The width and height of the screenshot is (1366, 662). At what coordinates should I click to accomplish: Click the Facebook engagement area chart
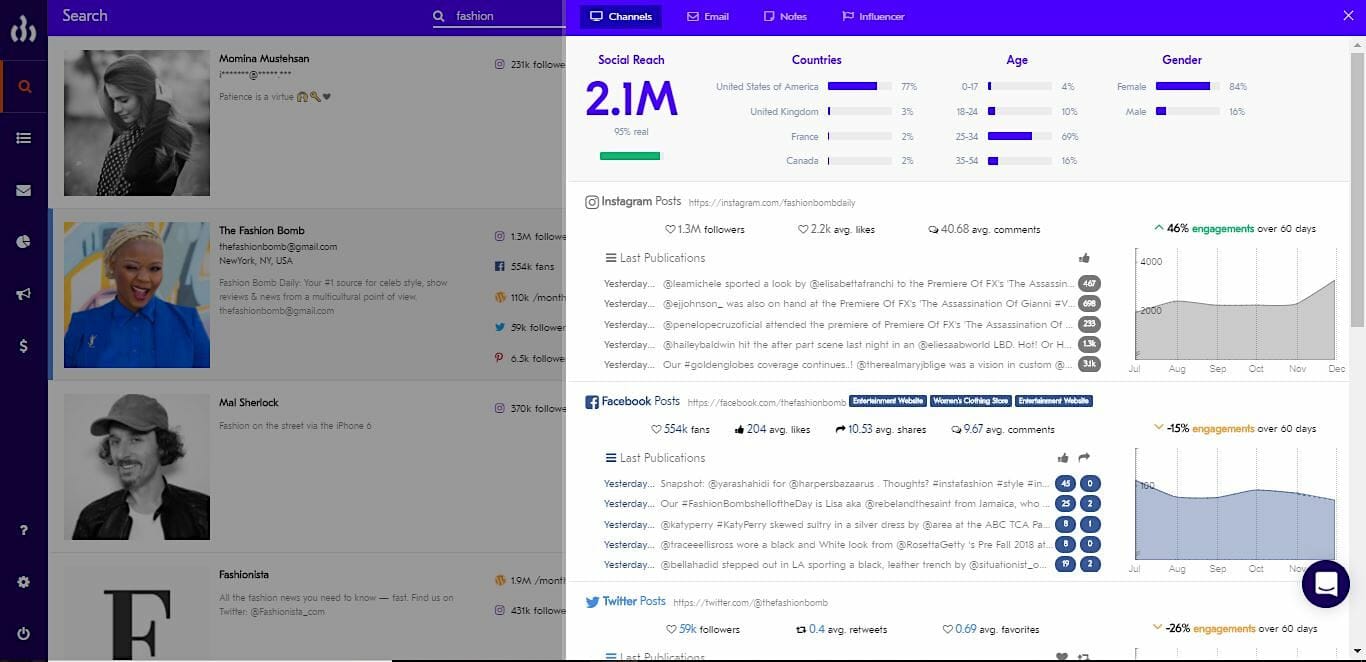1235,503
